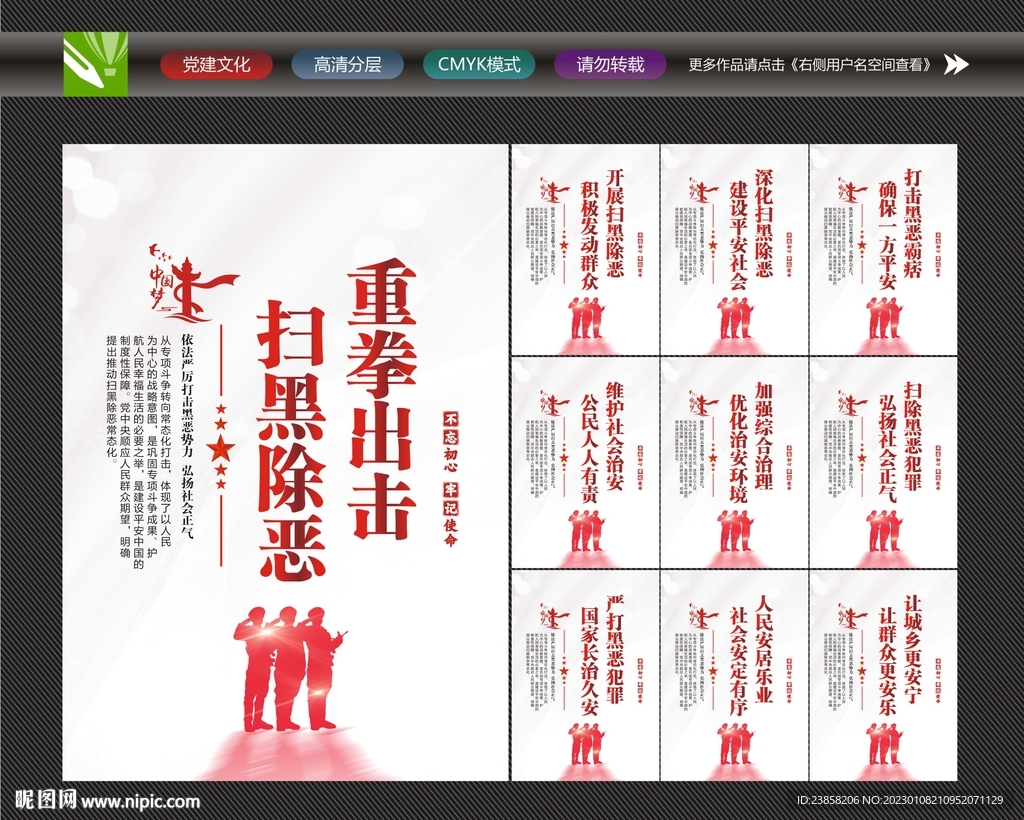Open the 更多作品请点击 user space link
Image resolution: width=1024 pixels, height=820 pixels.
click(812, 65)
